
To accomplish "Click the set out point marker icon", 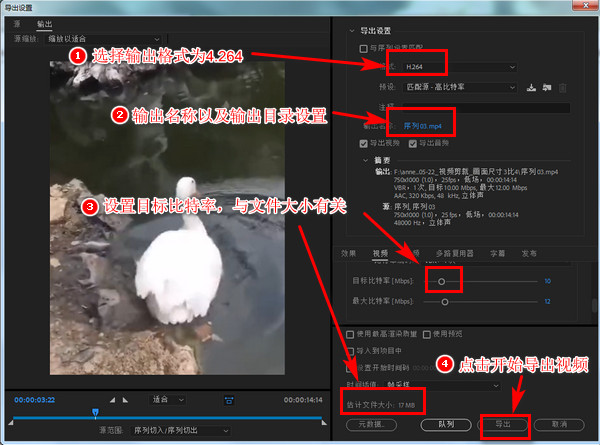I will (125, 400).
